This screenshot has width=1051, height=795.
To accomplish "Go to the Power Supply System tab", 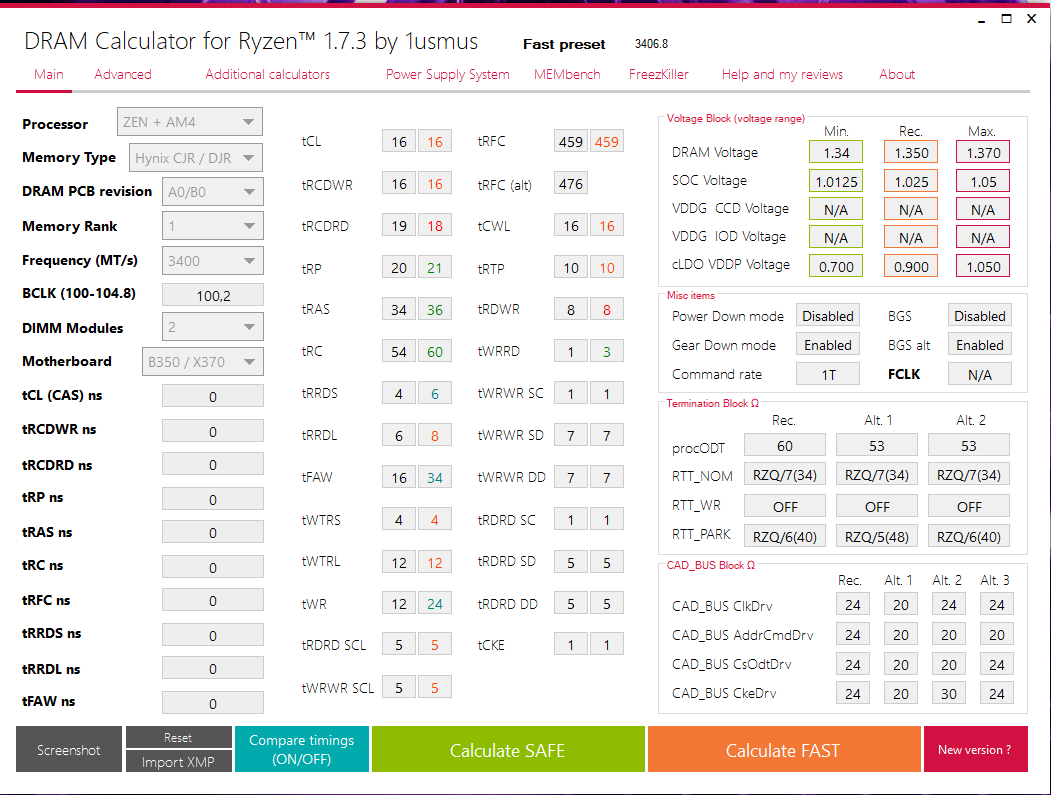I will [448, 74].
